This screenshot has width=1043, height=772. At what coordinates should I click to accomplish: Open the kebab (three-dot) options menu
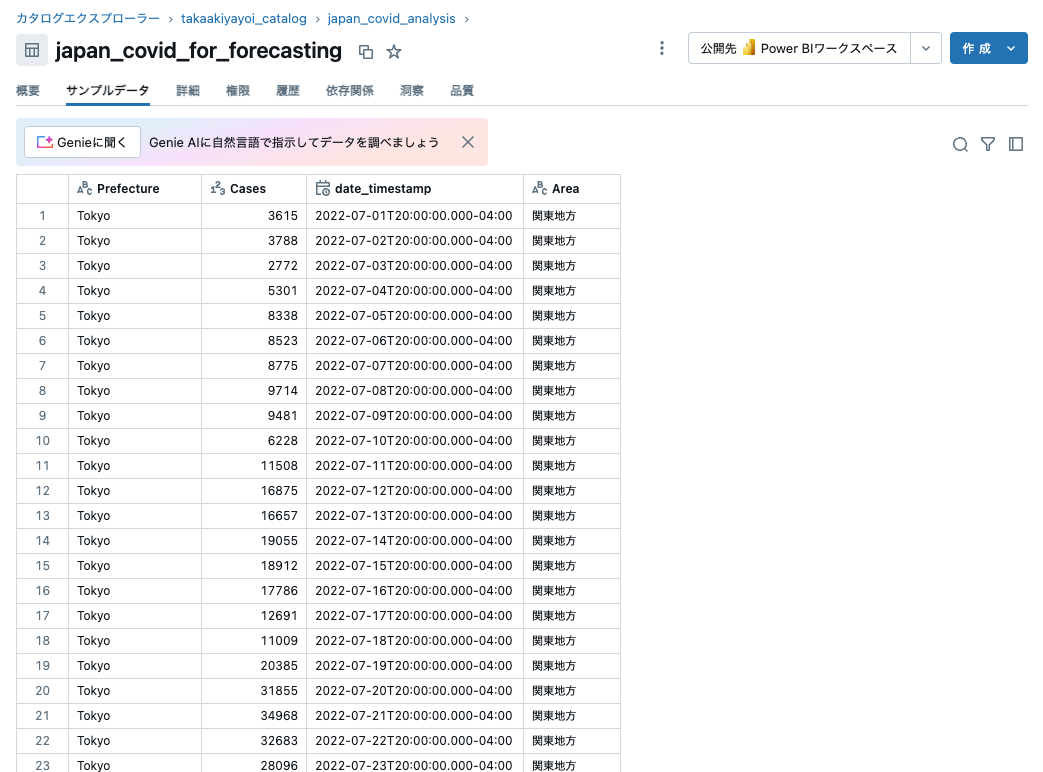(661, 48)
